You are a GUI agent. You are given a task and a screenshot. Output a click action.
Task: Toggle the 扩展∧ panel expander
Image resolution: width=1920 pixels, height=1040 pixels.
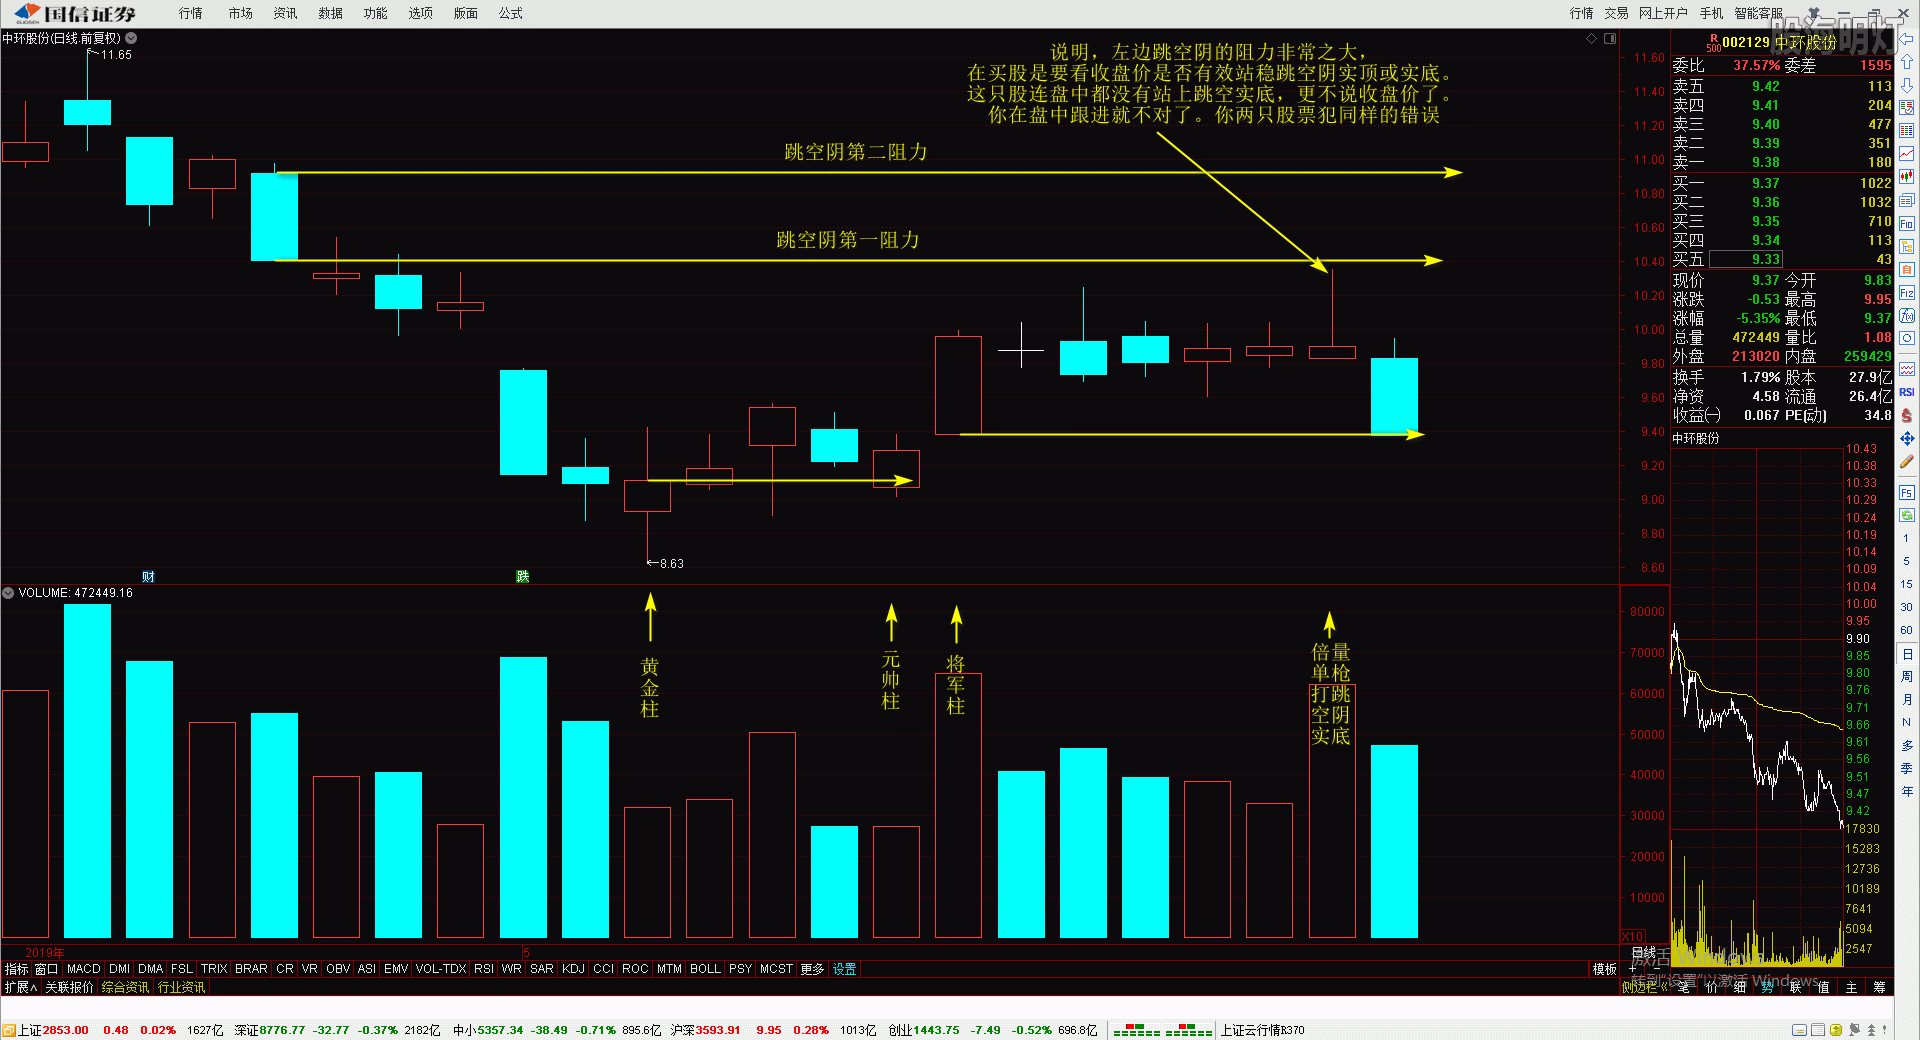coord(21,987)
